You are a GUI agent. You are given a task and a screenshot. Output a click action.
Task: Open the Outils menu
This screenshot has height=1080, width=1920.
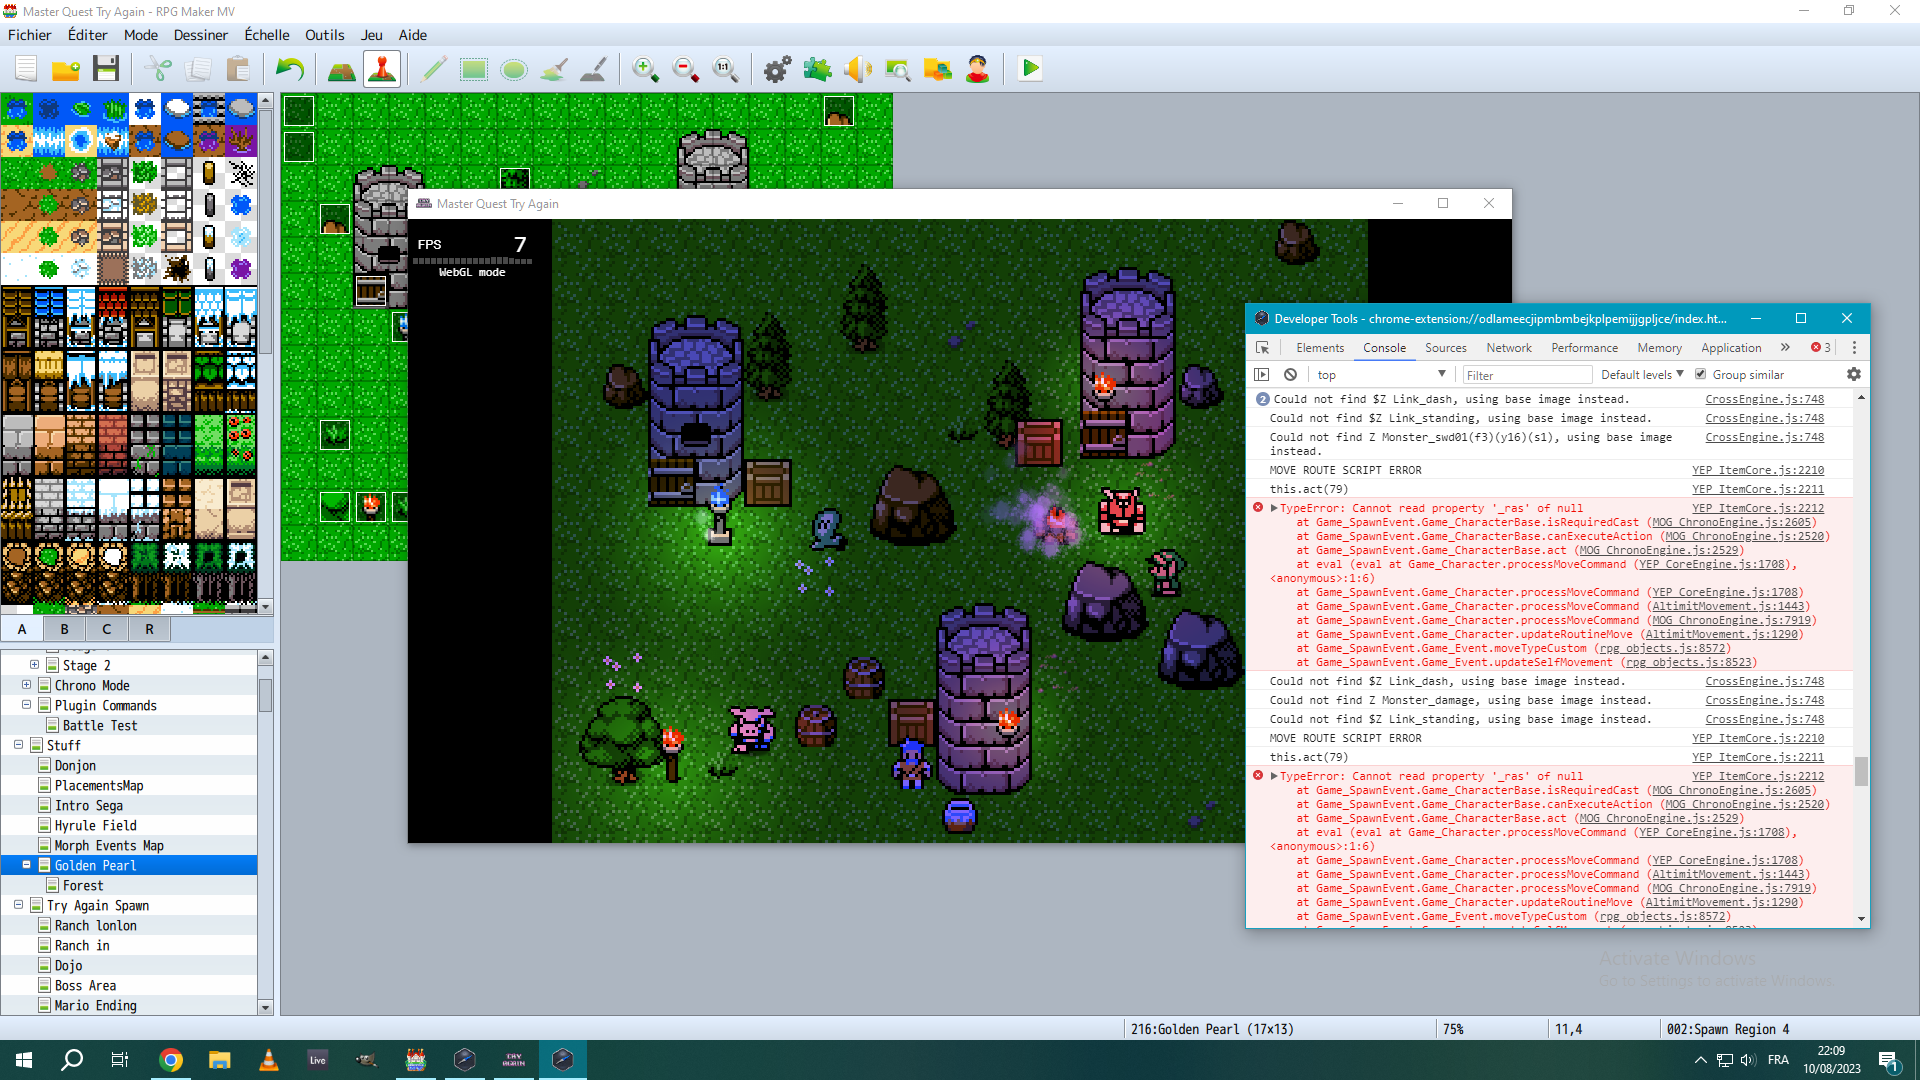pos(324,35)
